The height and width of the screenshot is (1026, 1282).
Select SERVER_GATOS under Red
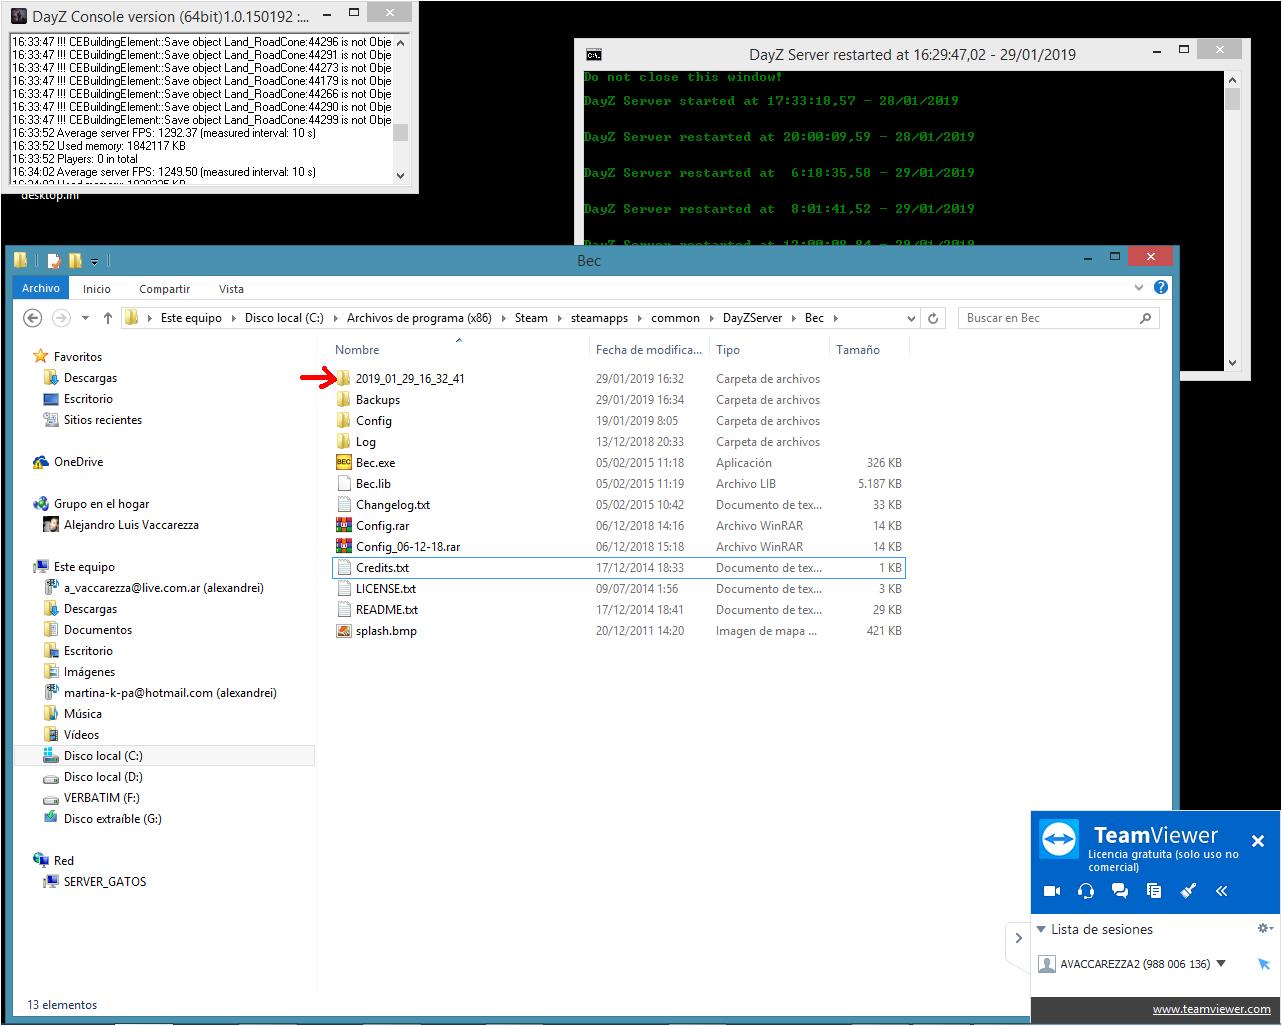[104, 882]
